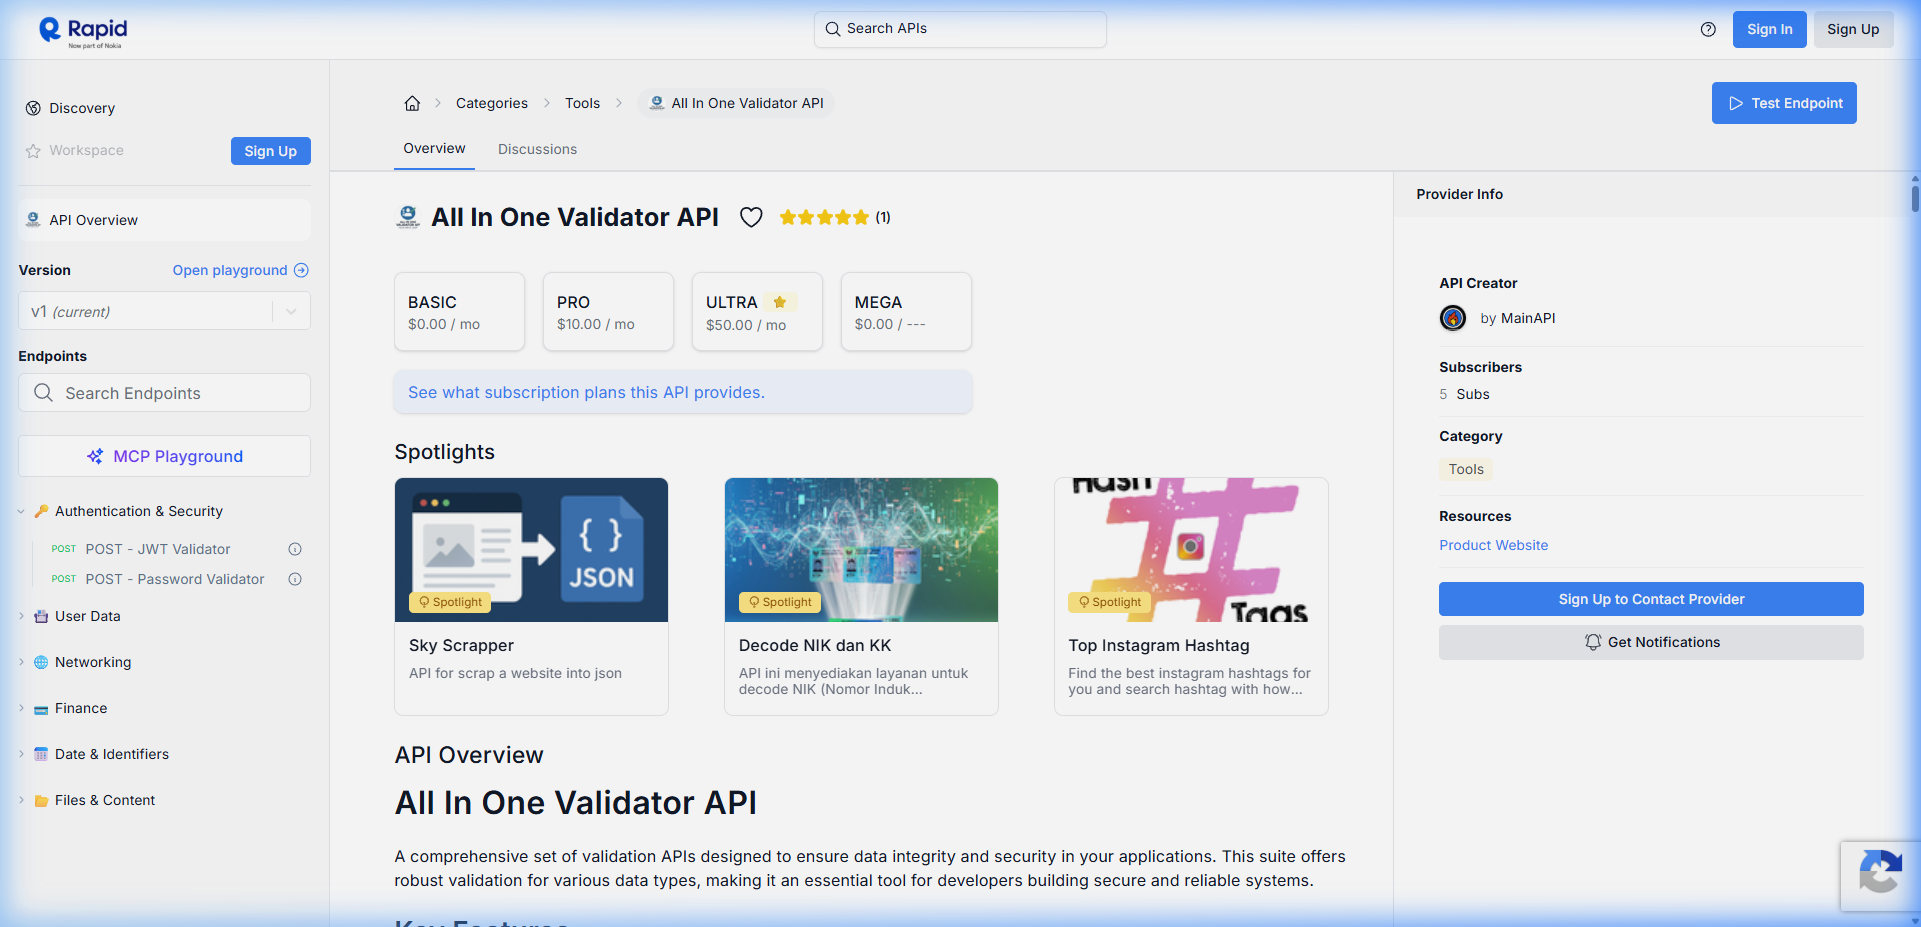
Task: Open Top Instagram Hashtag spotlight thumbnail
Action: [1191, 550]
